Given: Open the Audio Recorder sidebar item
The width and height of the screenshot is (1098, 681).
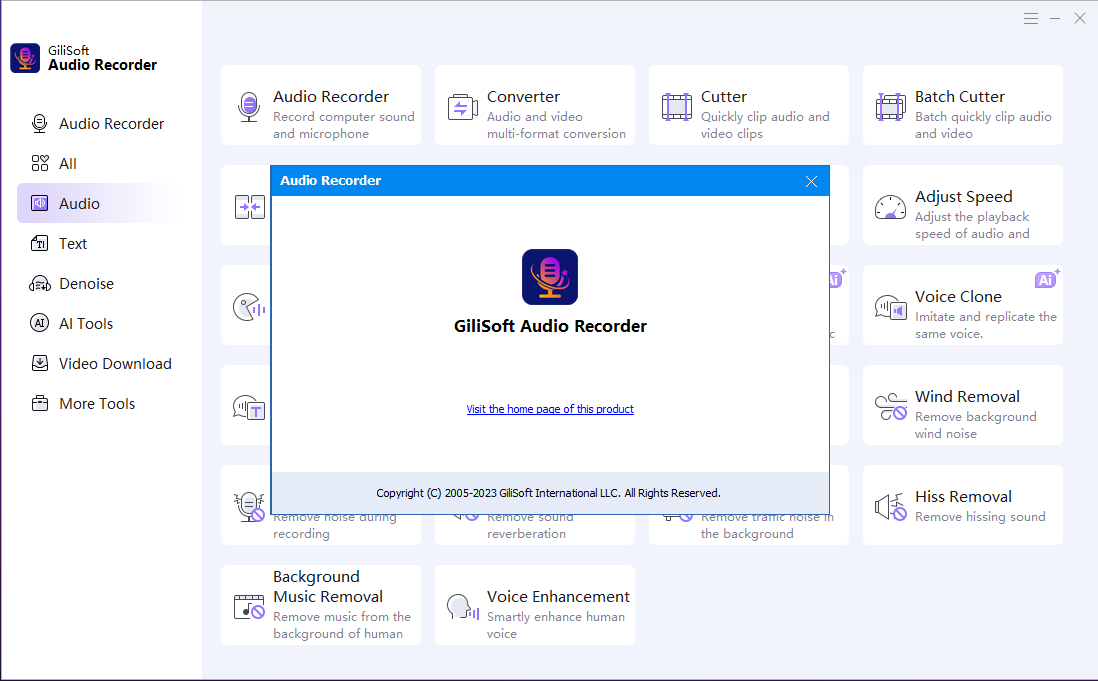Looking at the screenshot, I should tap(97, 124).
